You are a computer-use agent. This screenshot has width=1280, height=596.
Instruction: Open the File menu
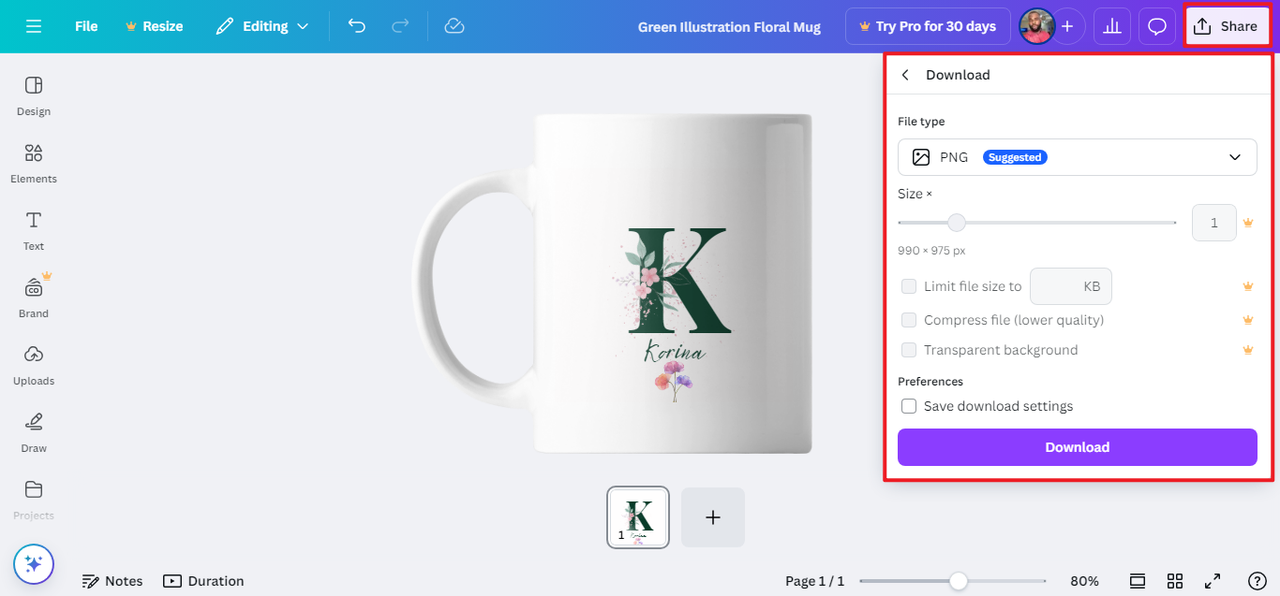coord(86,26)
